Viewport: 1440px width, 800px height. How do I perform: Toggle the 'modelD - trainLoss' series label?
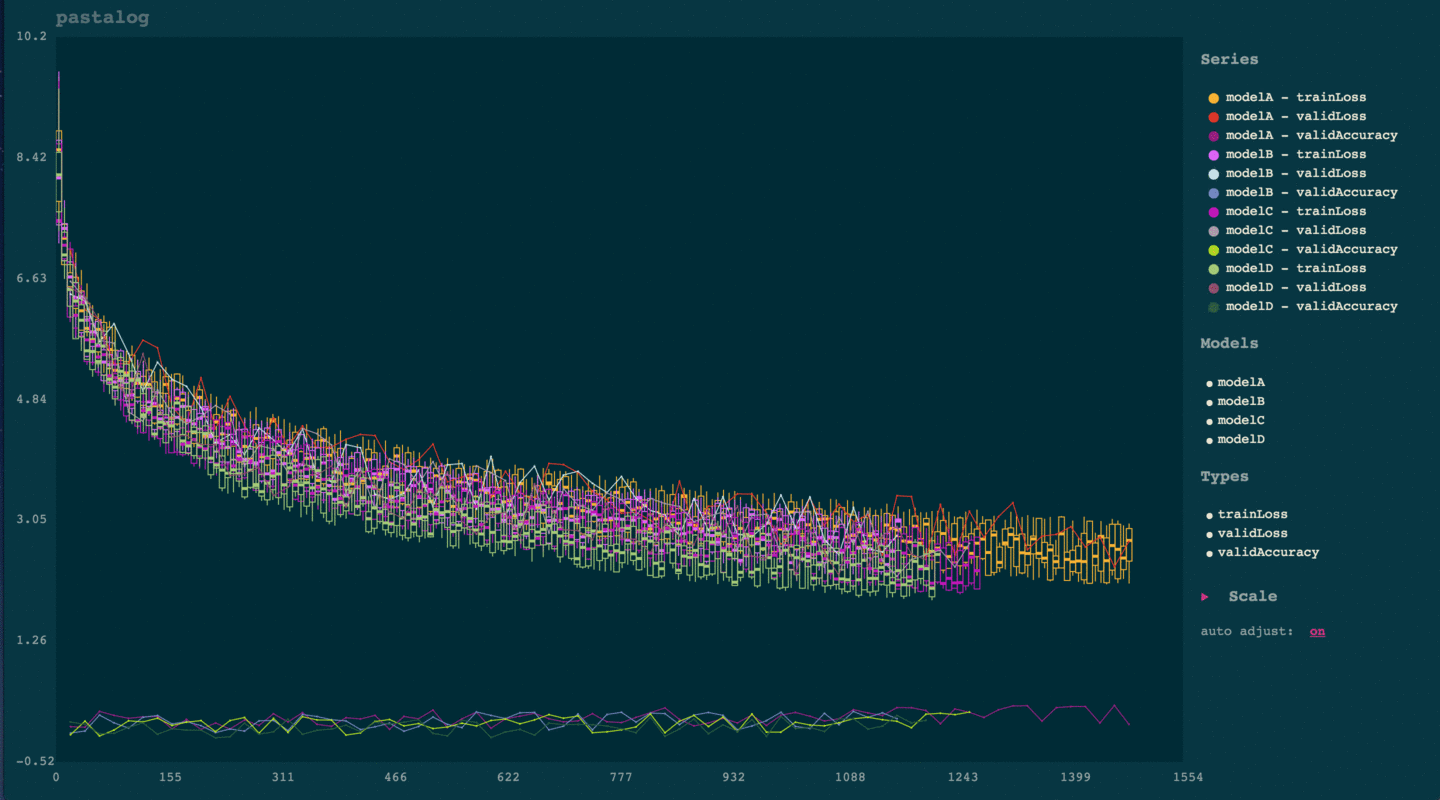(1296, 268)
